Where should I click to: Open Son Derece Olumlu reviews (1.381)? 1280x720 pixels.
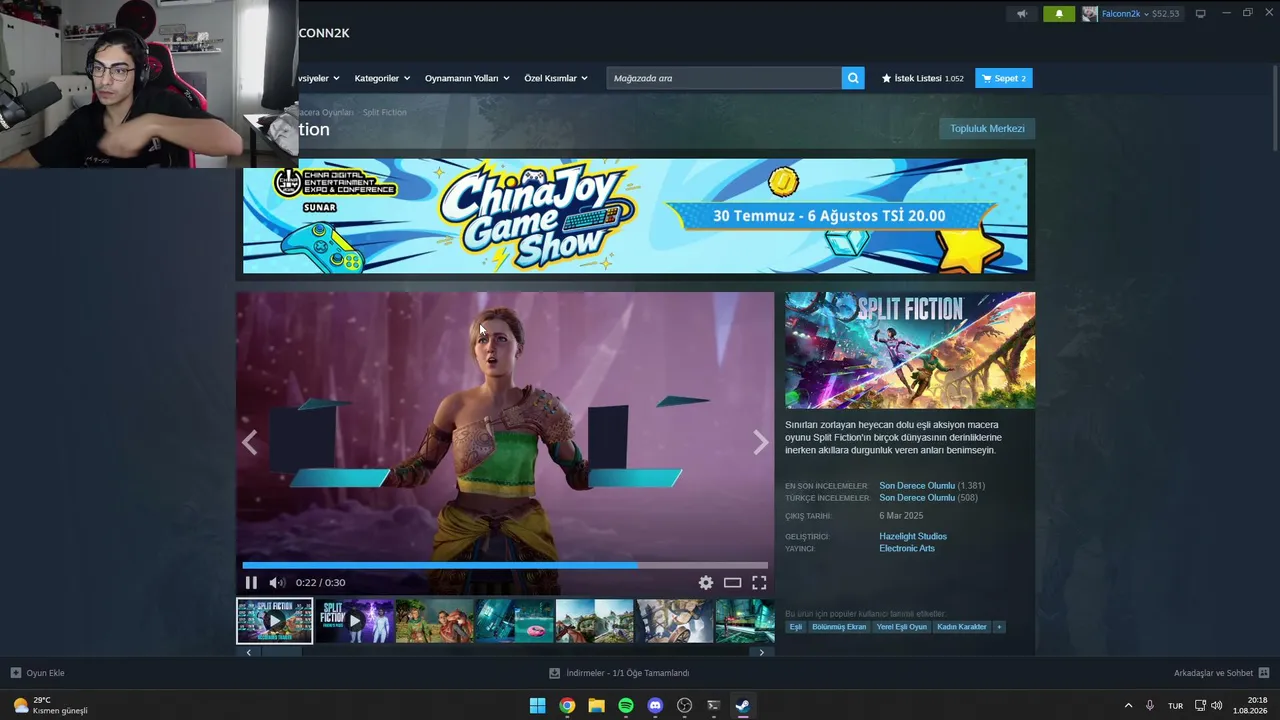[917, 486]
